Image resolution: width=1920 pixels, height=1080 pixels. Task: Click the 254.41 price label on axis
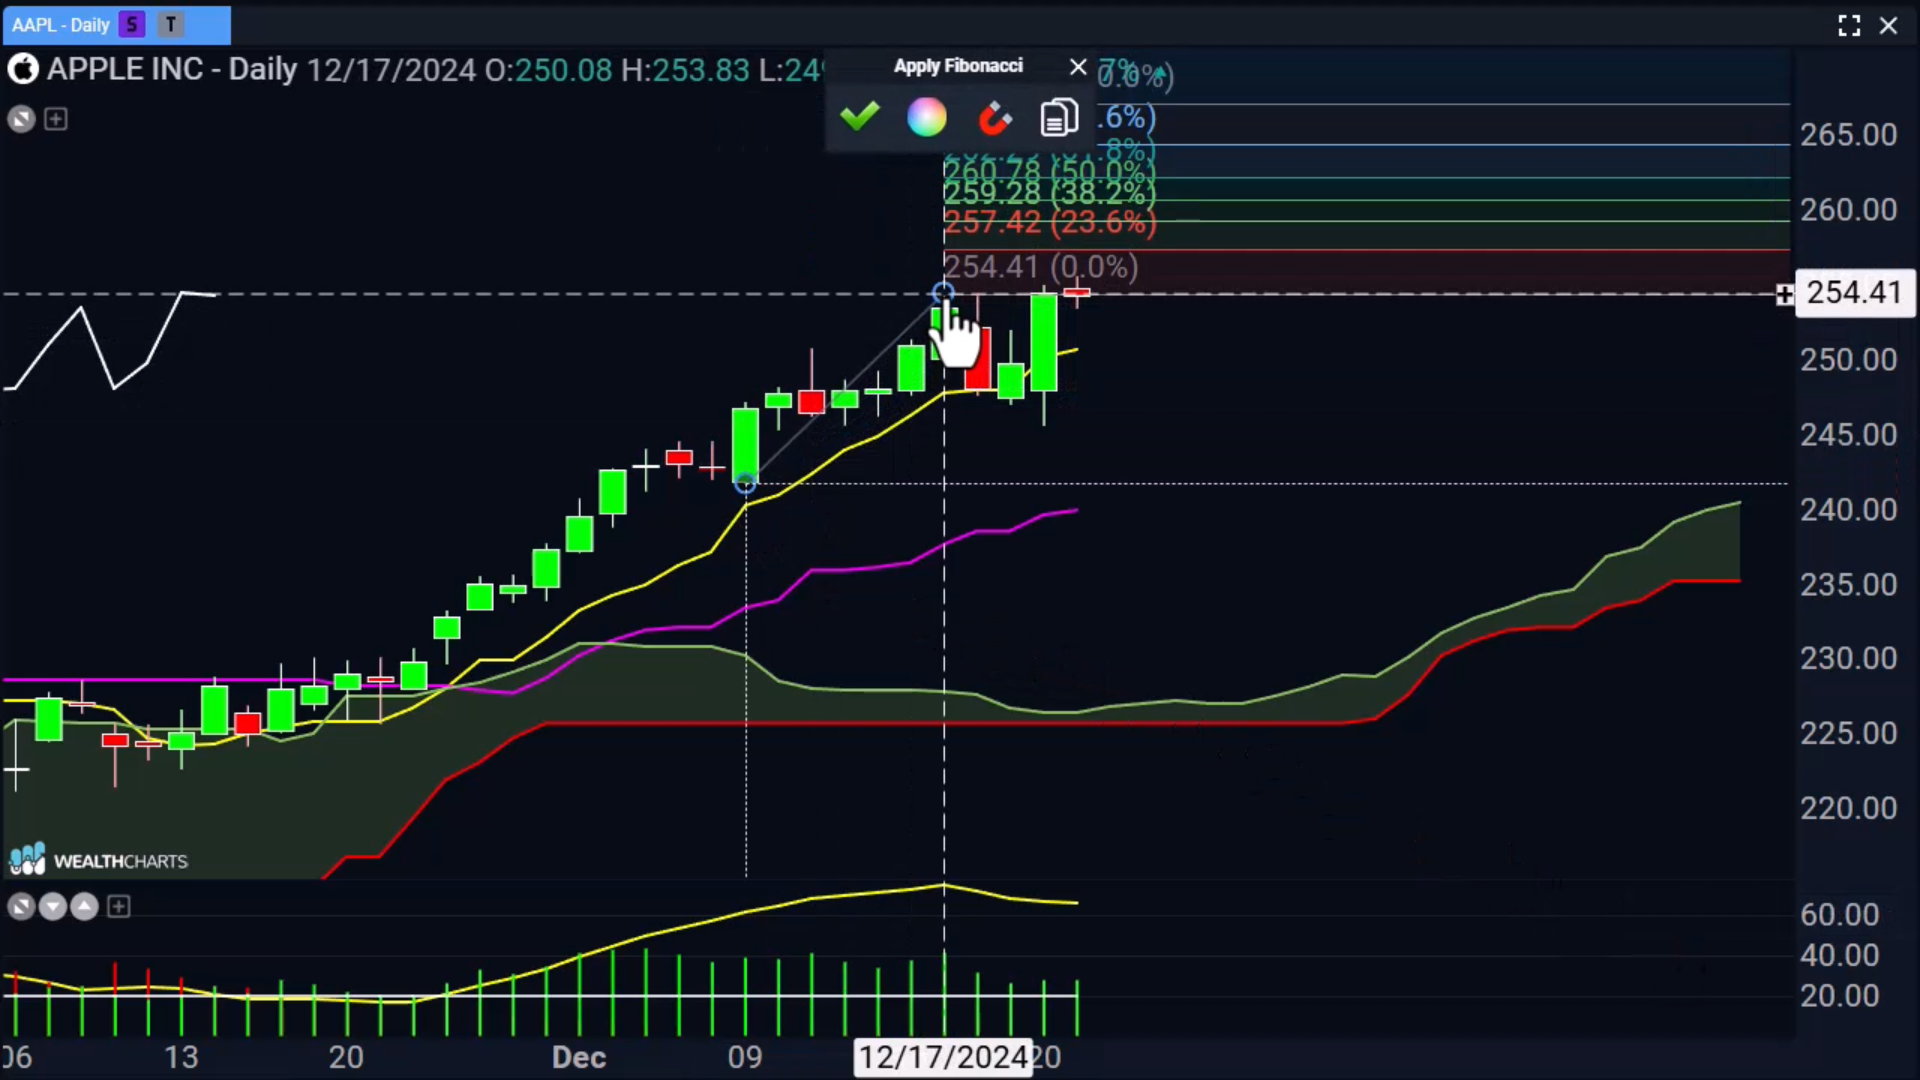click(1854, 293)
